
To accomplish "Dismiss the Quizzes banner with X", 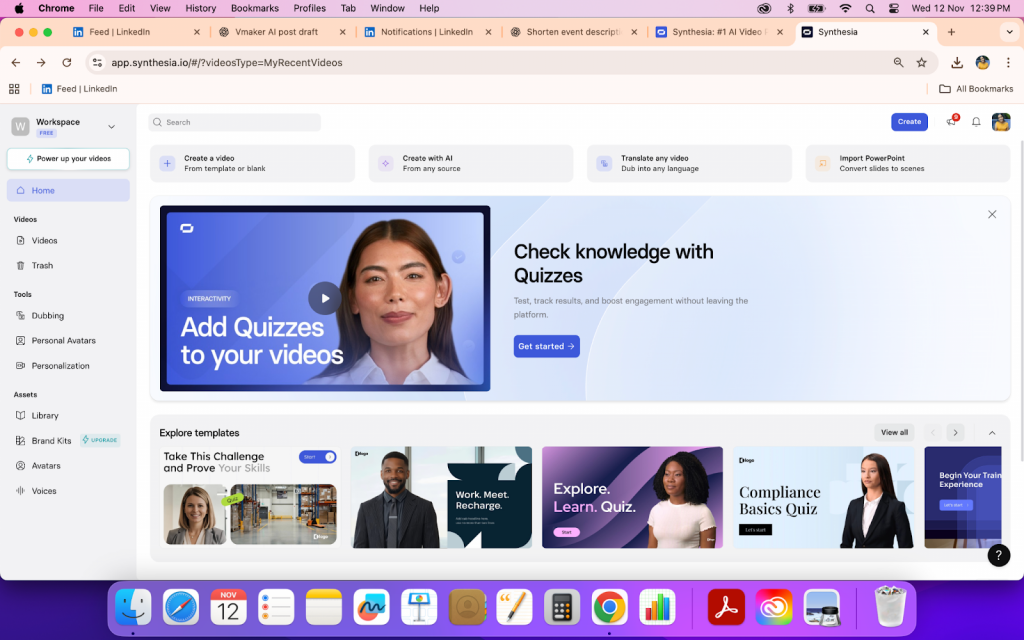I will [x=992, y=214].
